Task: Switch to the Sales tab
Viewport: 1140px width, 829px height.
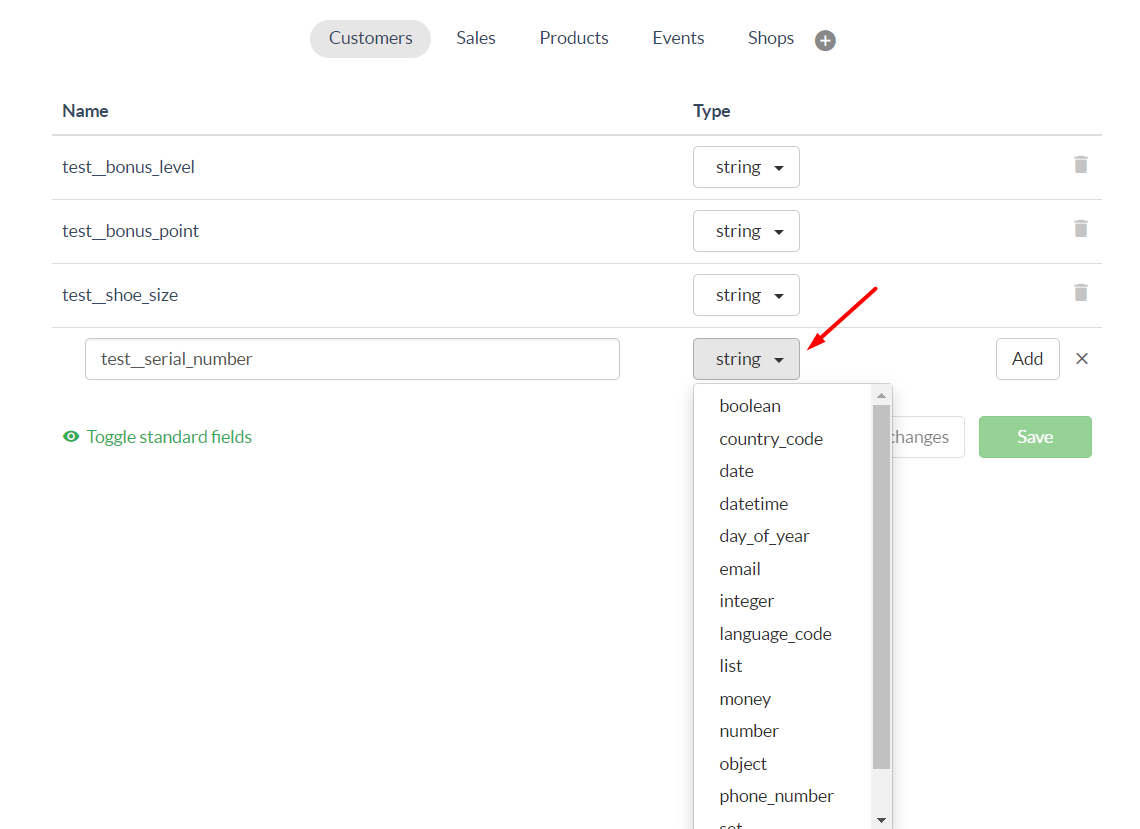Action: [475, 39]
